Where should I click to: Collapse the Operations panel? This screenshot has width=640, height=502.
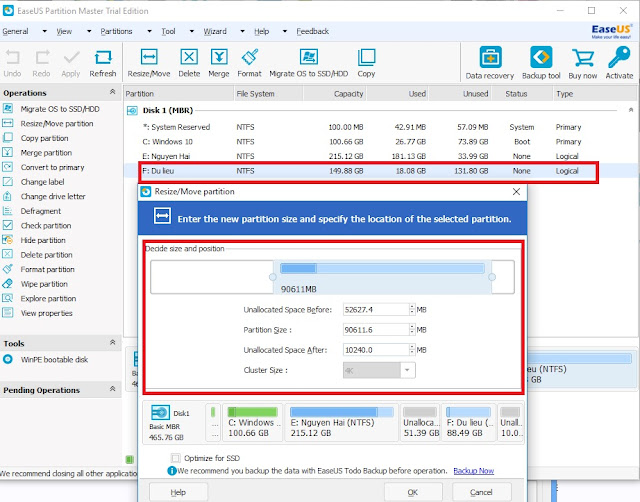(x=113, y=92)
